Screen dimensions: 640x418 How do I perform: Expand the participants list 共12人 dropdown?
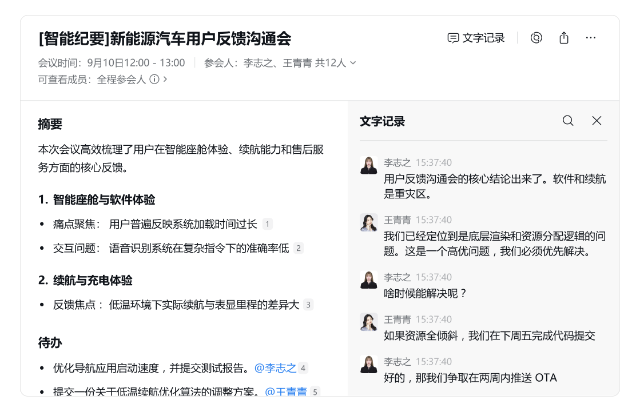pyautogui.click(x=352, y=62)
